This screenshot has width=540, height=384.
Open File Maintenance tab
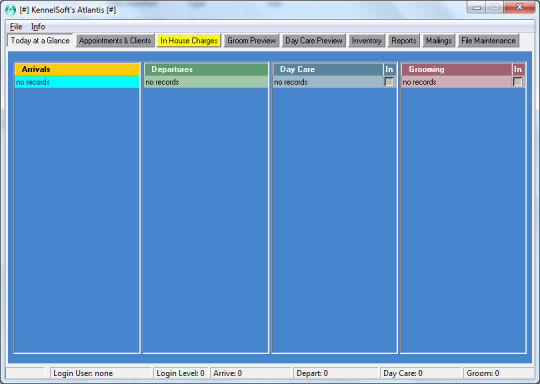488,41
